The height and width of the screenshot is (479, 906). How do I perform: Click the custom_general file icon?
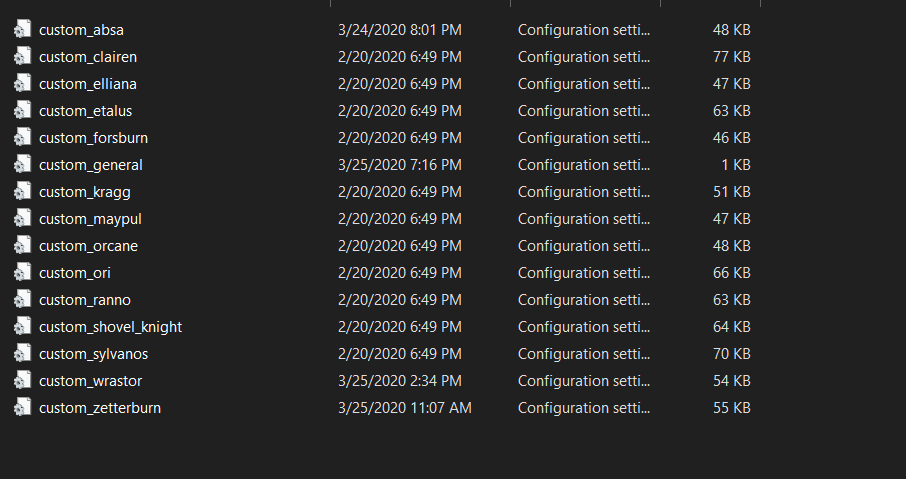(22, 165)
